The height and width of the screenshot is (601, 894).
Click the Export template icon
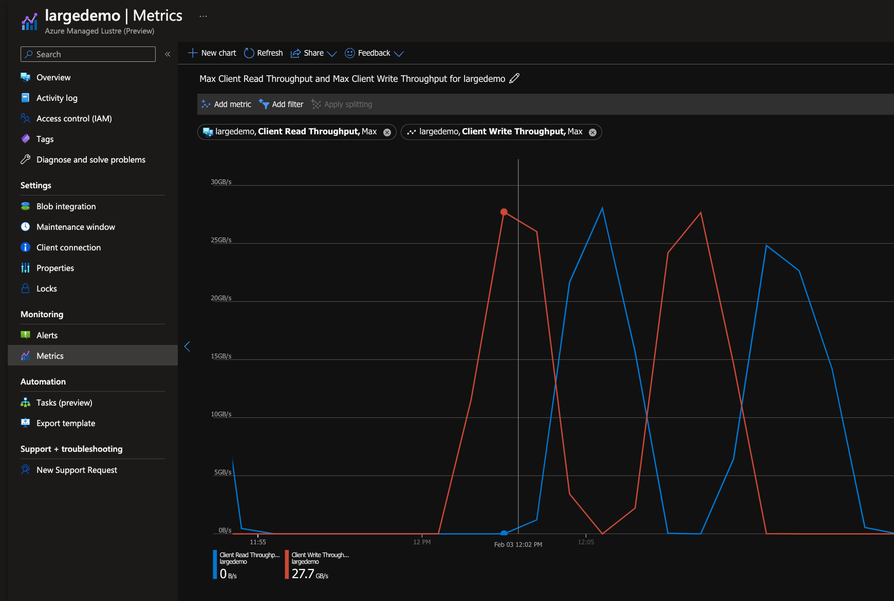(25, 423)
